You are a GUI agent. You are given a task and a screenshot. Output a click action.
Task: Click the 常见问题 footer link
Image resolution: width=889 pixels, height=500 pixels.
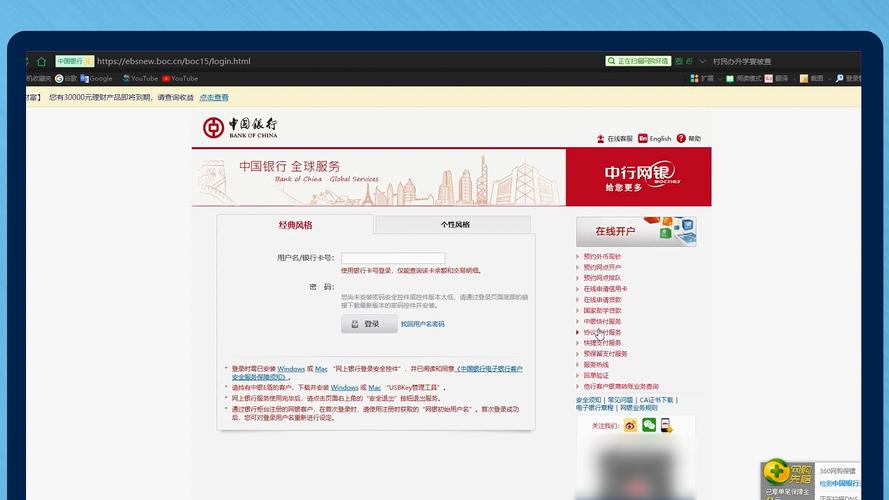coord(620,400)
